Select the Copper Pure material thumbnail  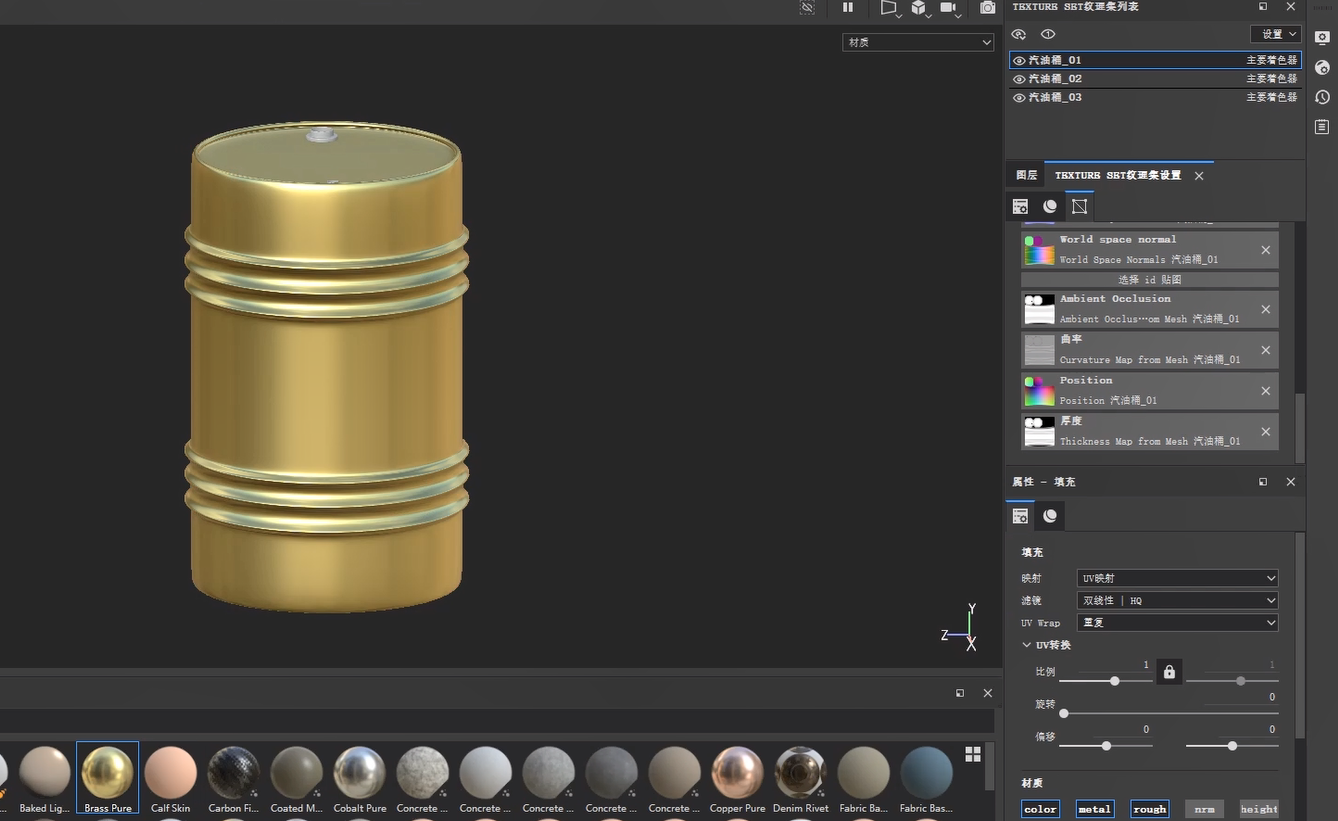(737, 772)
